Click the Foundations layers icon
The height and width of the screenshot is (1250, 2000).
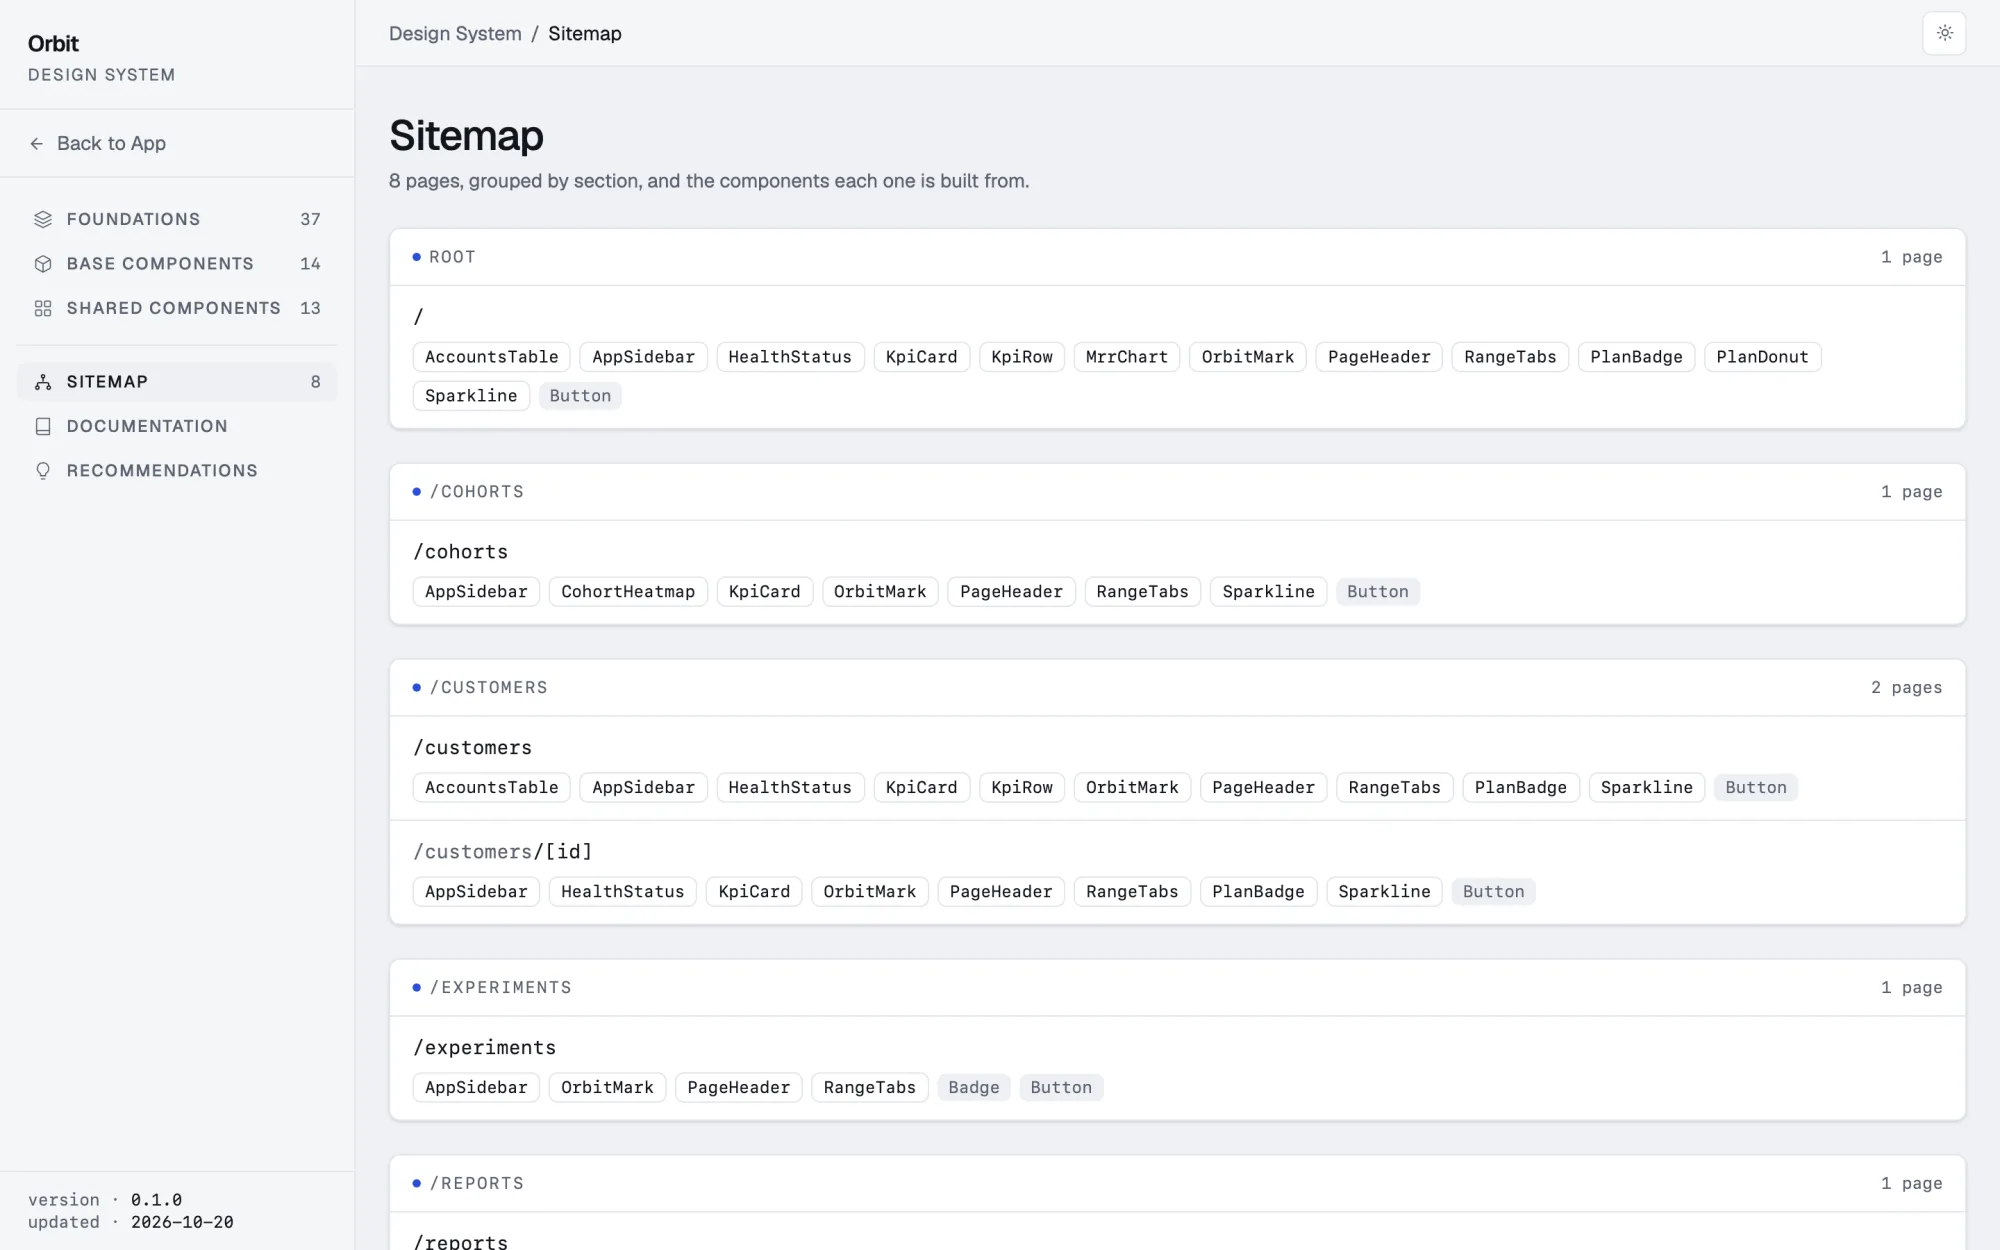click(x=43, y=219)
